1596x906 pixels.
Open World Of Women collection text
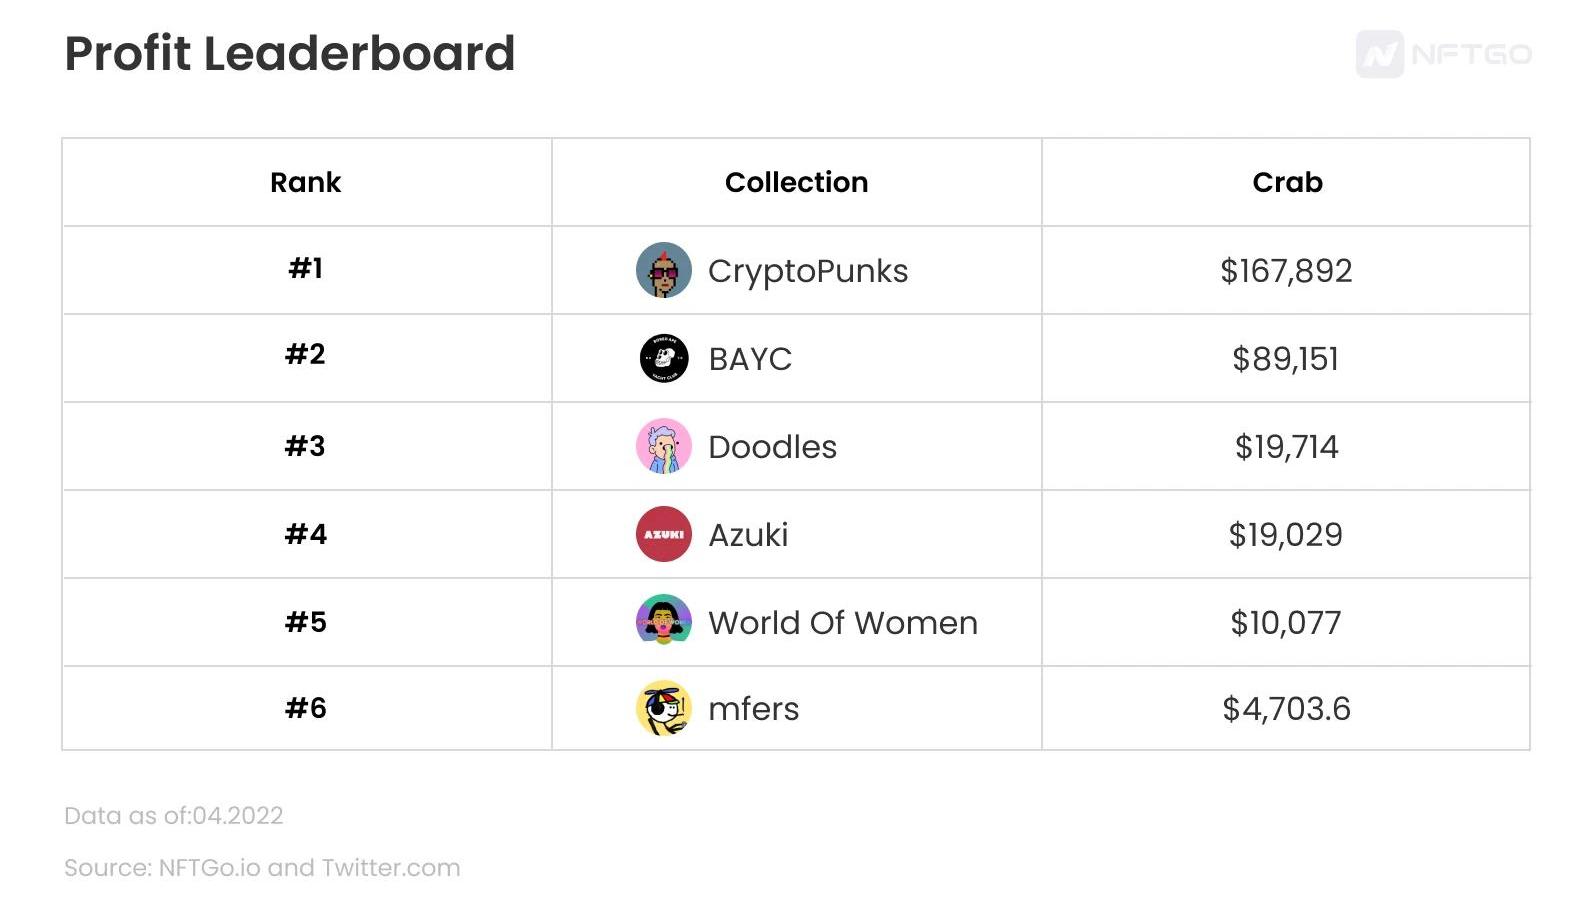coord(843,623)
